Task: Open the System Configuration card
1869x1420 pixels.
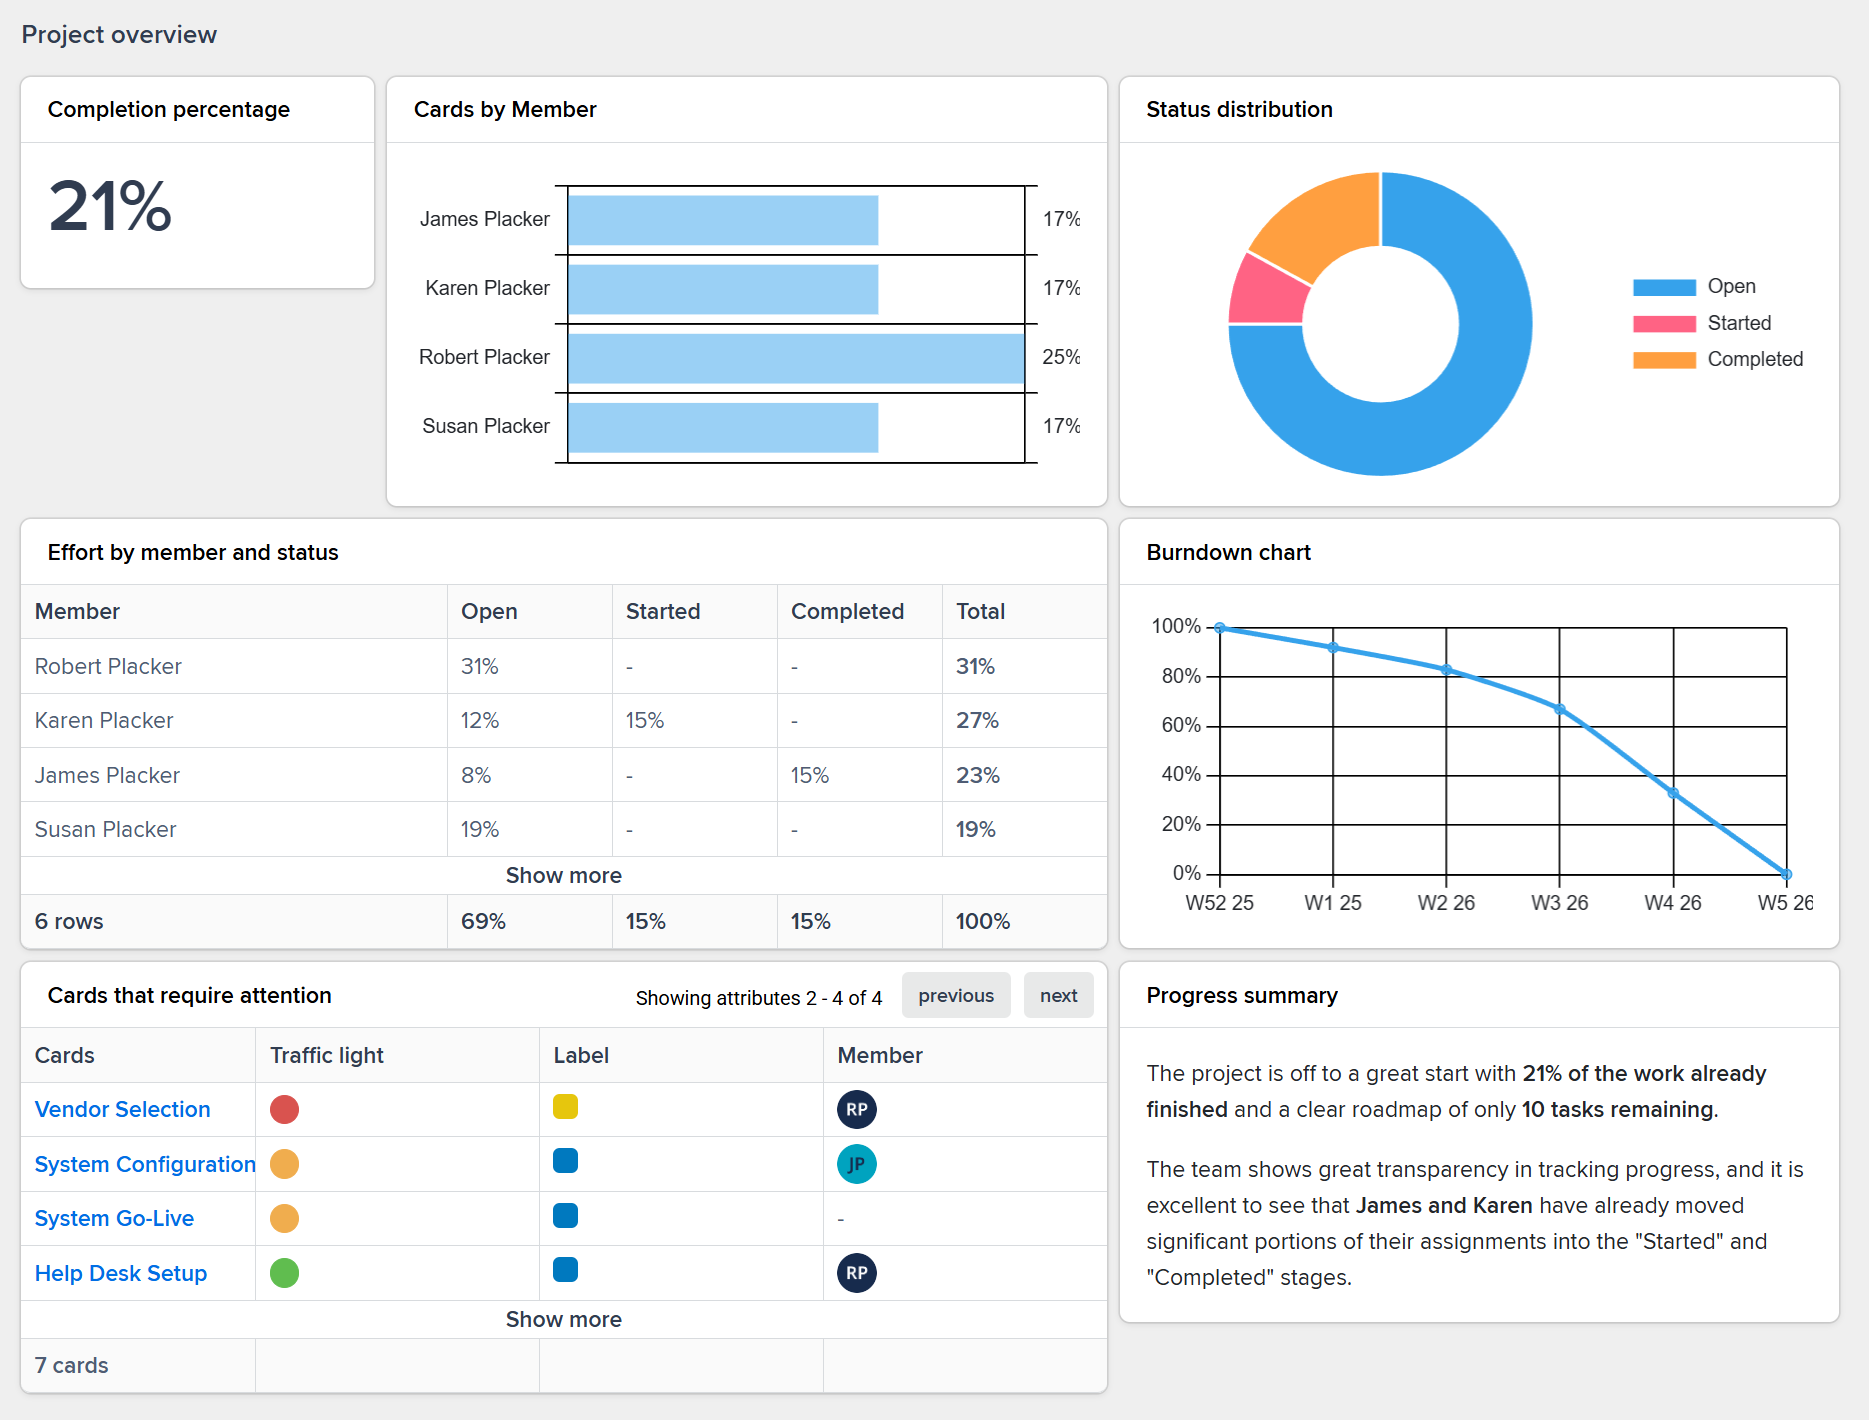Action: point(144,1164)
